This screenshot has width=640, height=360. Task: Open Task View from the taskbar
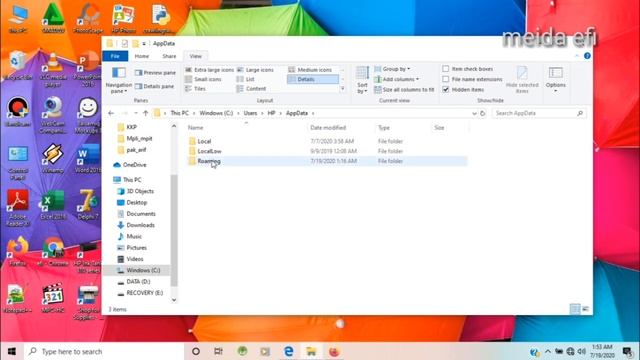[x=218, y=351]
